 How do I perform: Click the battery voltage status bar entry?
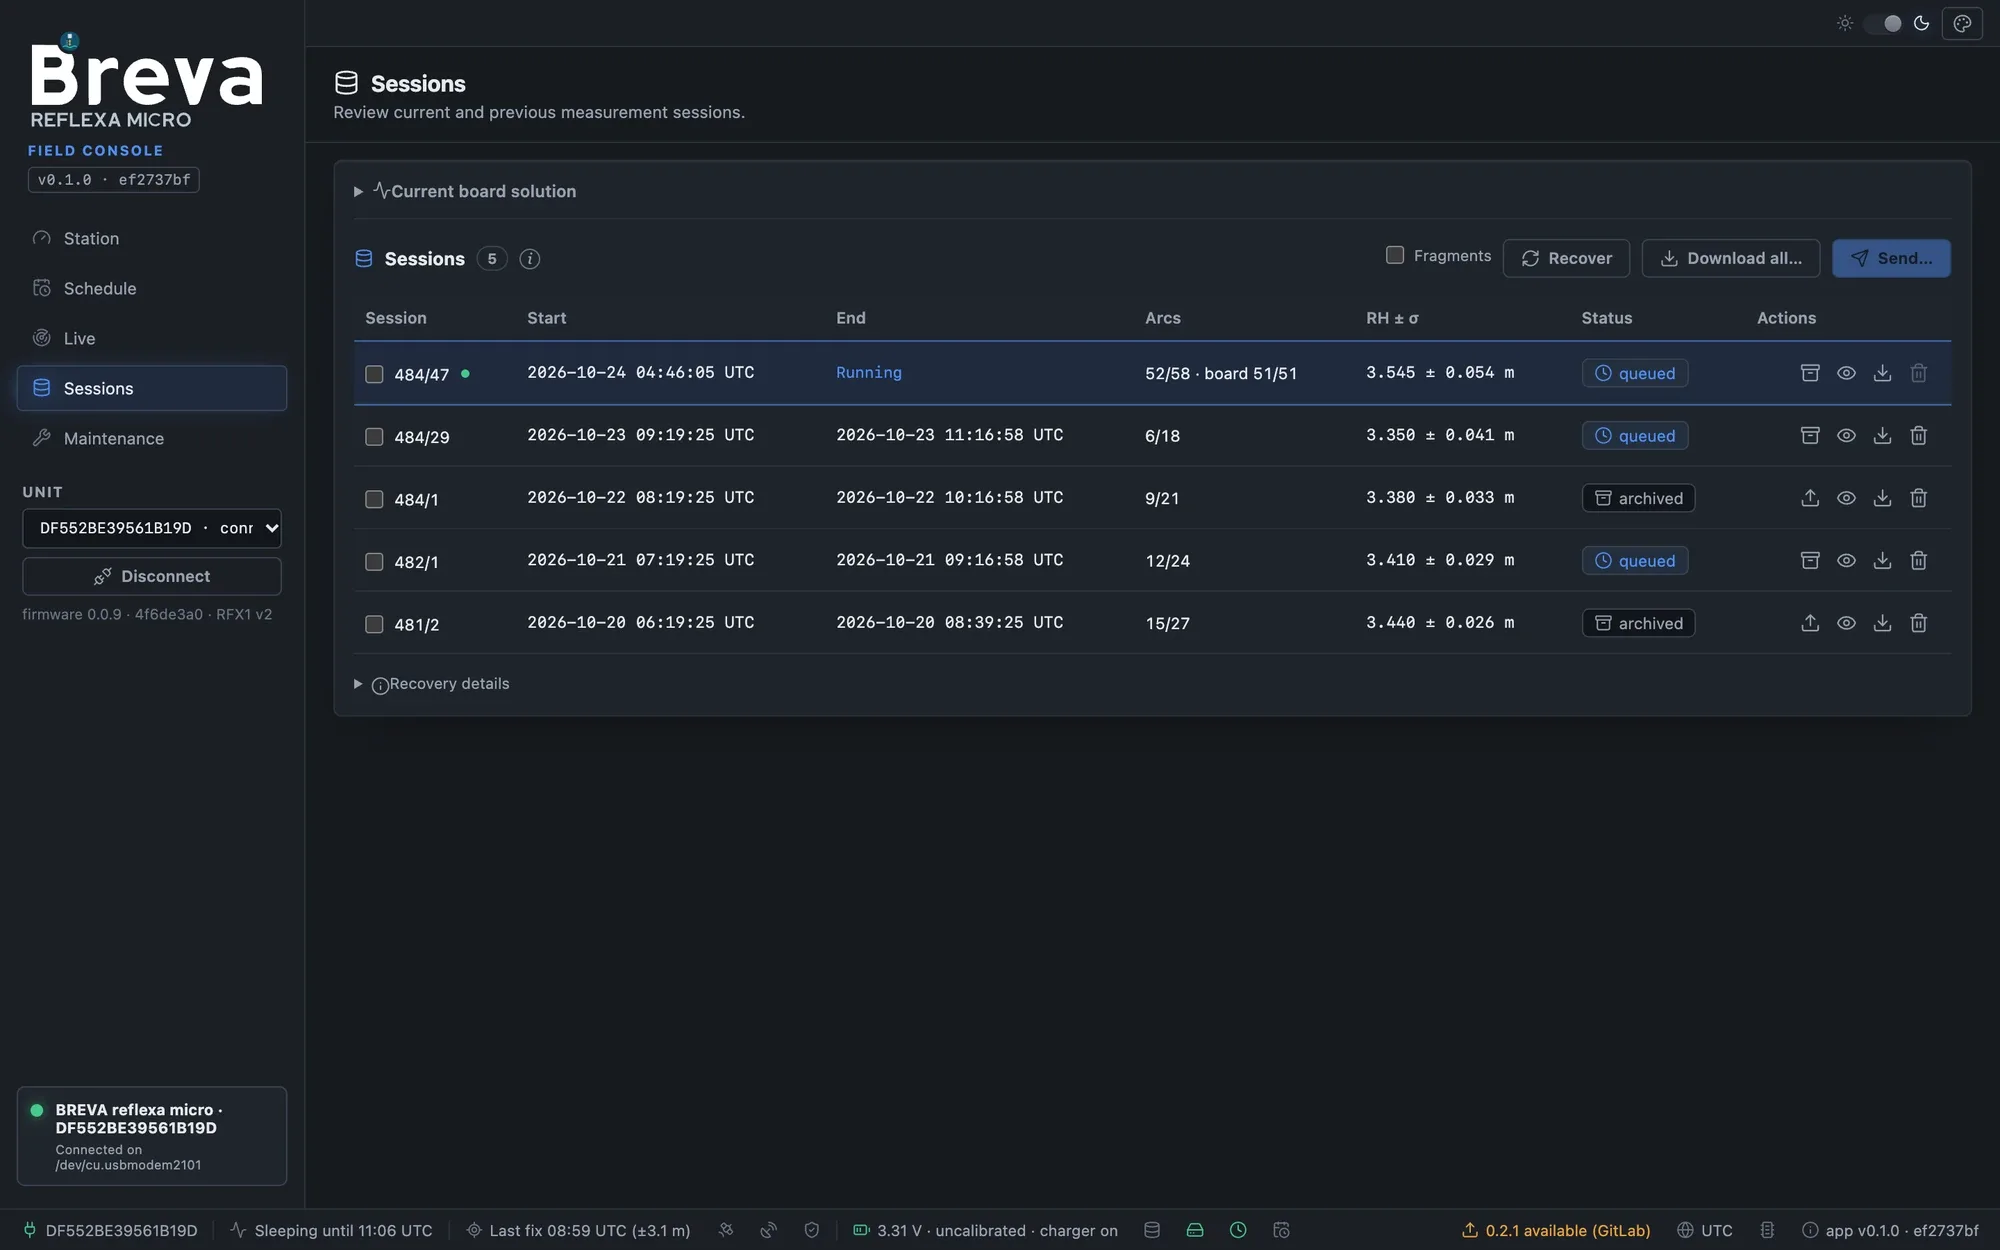(x=985, y=1230)
